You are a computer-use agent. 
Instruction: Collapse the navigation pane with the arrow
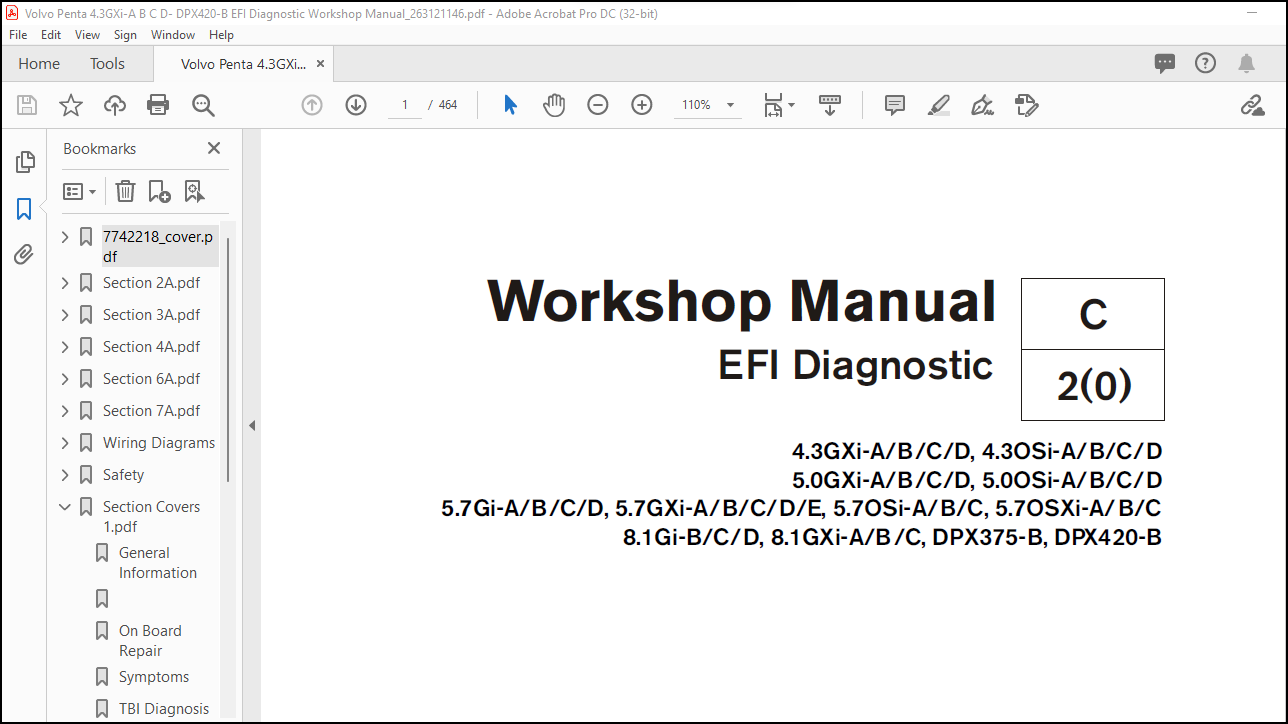coord(252,425)
